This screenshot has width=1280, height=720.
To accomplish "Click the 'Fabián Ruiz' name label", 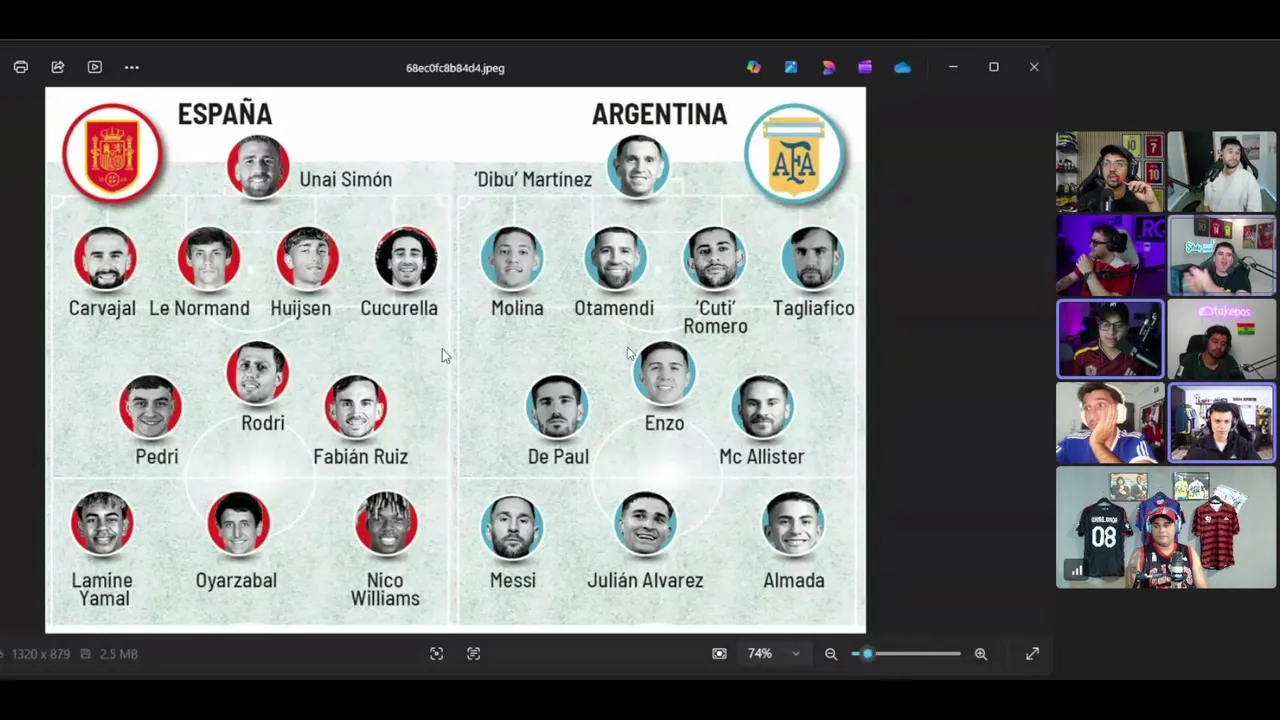I will pos(360,457).
